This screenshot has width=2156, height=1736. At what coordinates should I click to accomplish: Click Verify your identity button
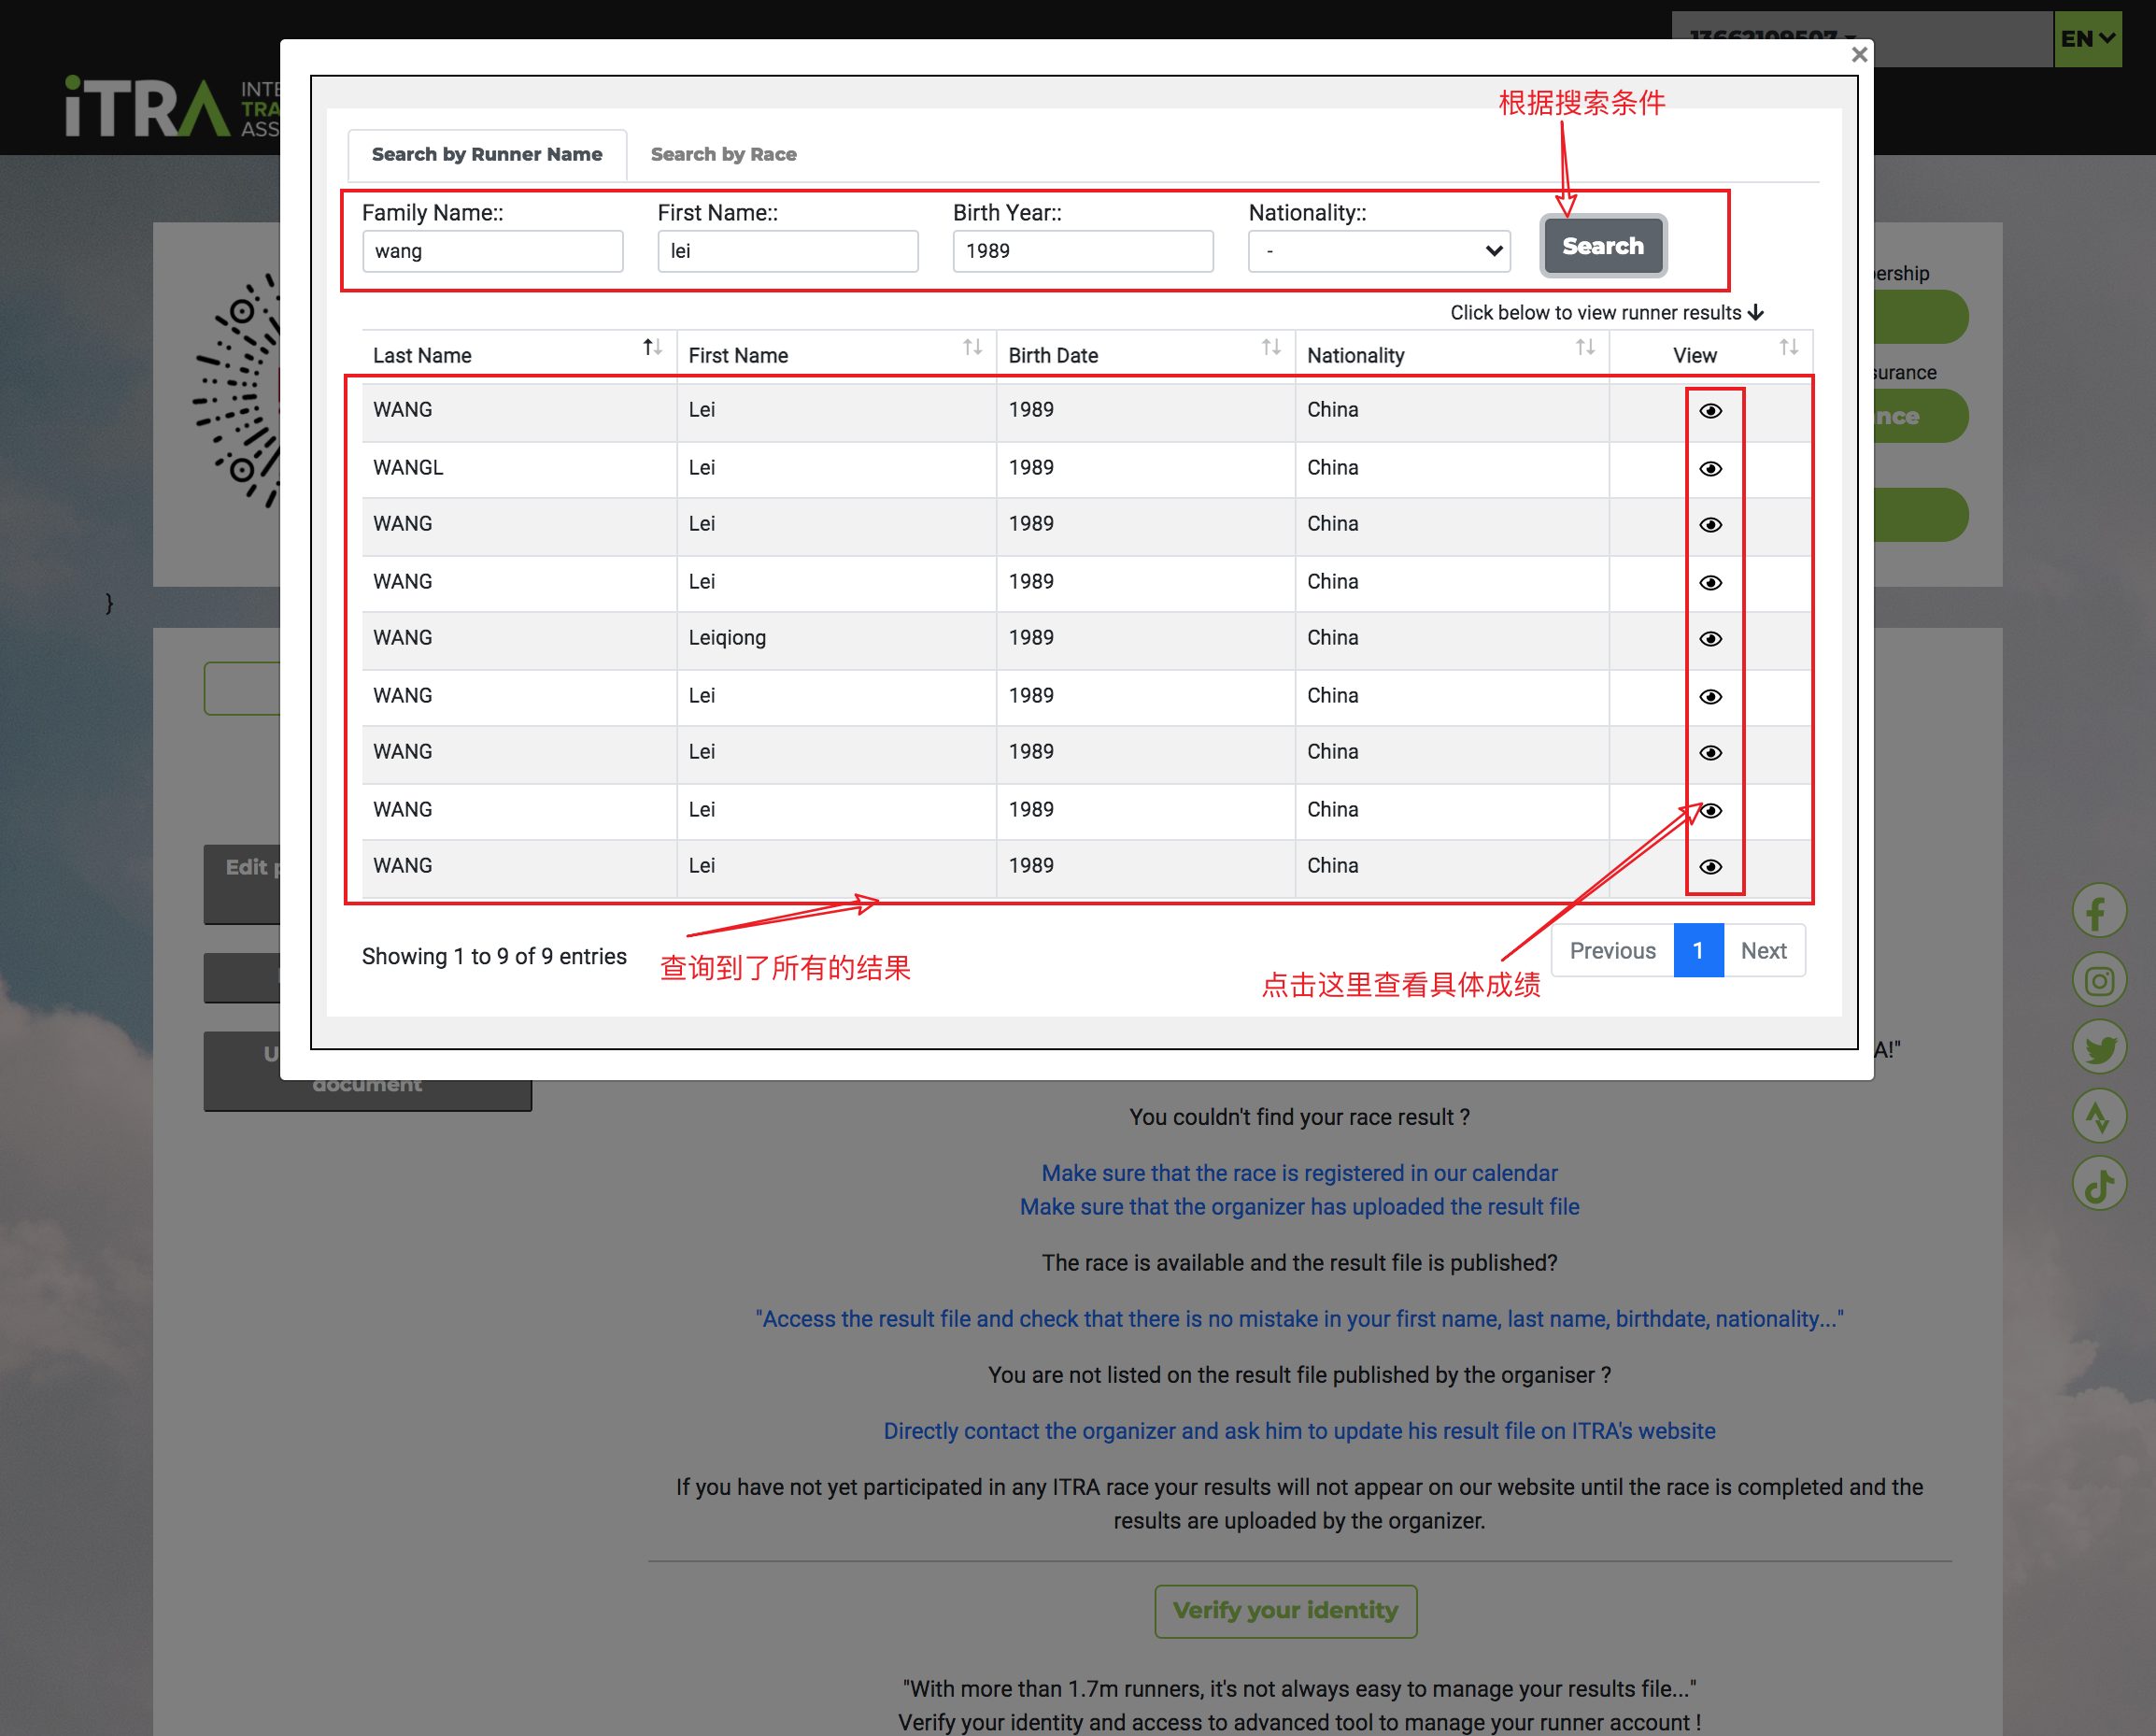point(1285,1610)
